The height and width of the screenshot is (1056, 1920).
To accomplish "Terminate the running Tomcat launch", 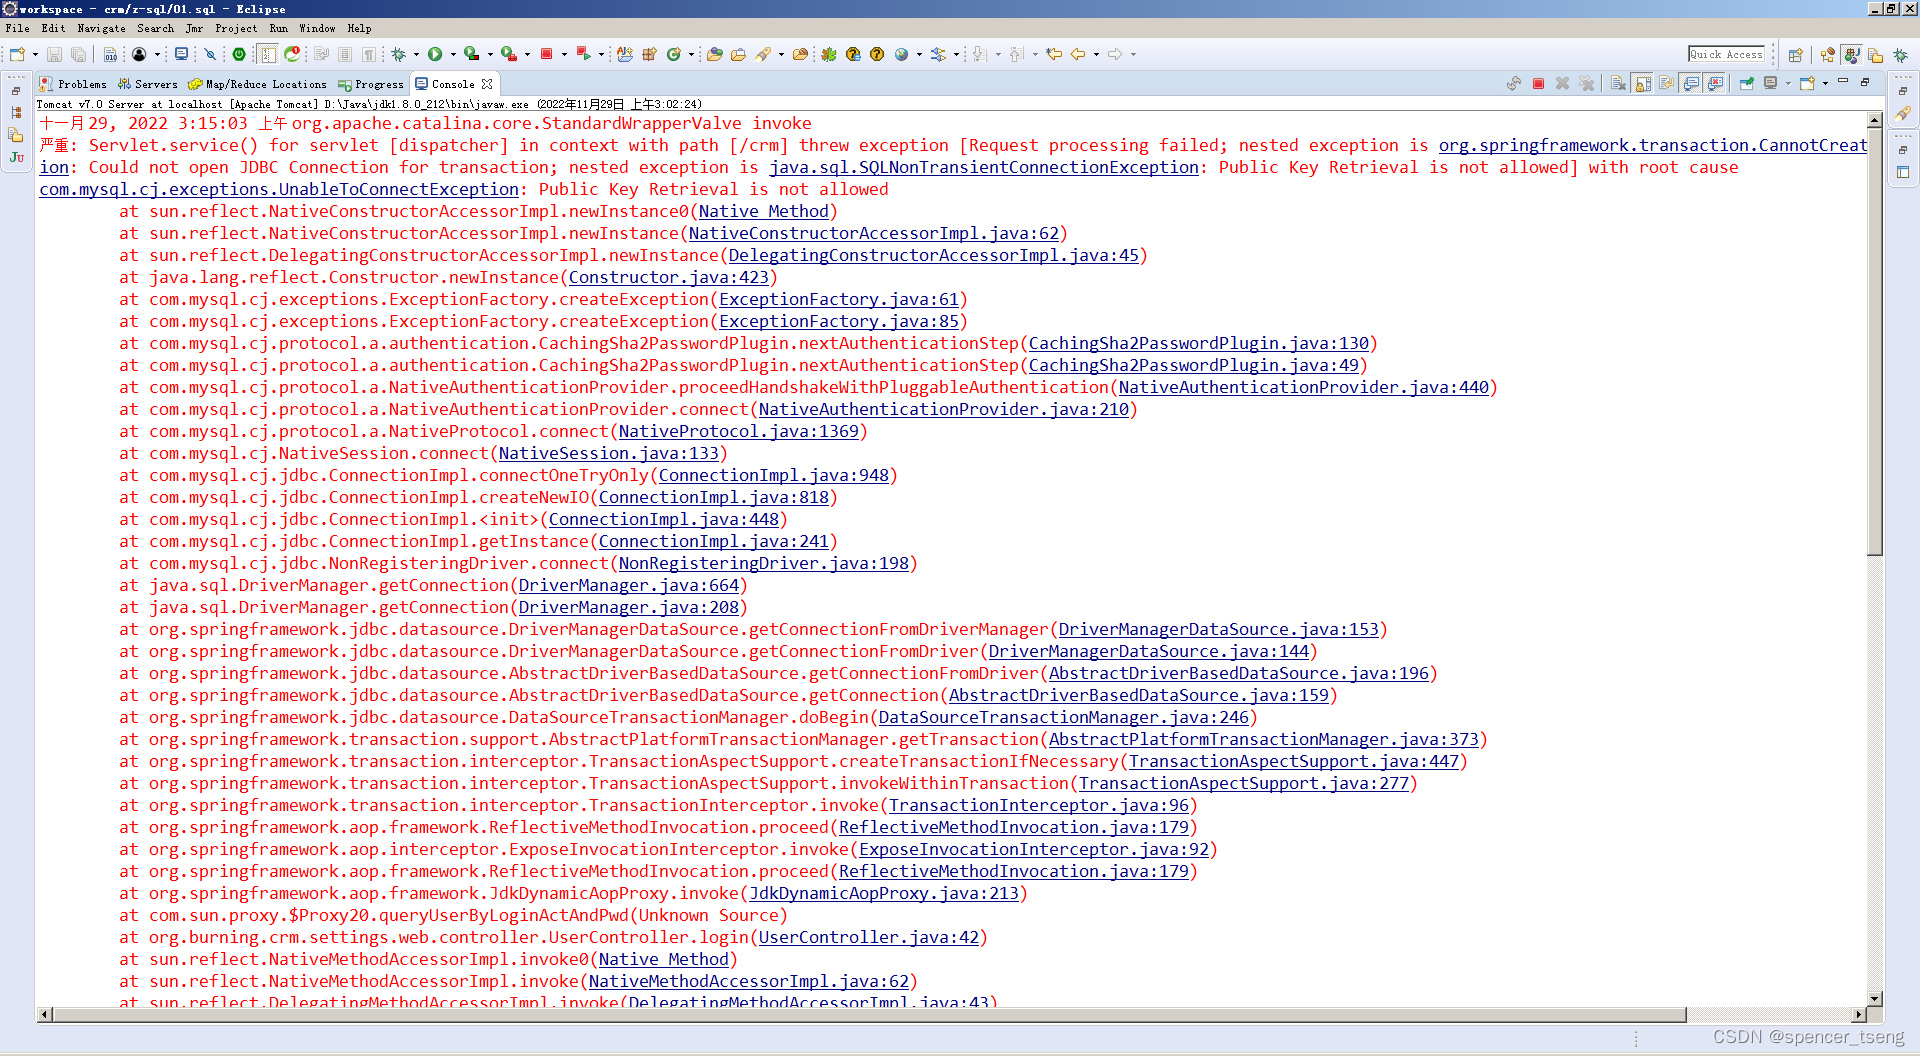I will [x=1539, y=84].
